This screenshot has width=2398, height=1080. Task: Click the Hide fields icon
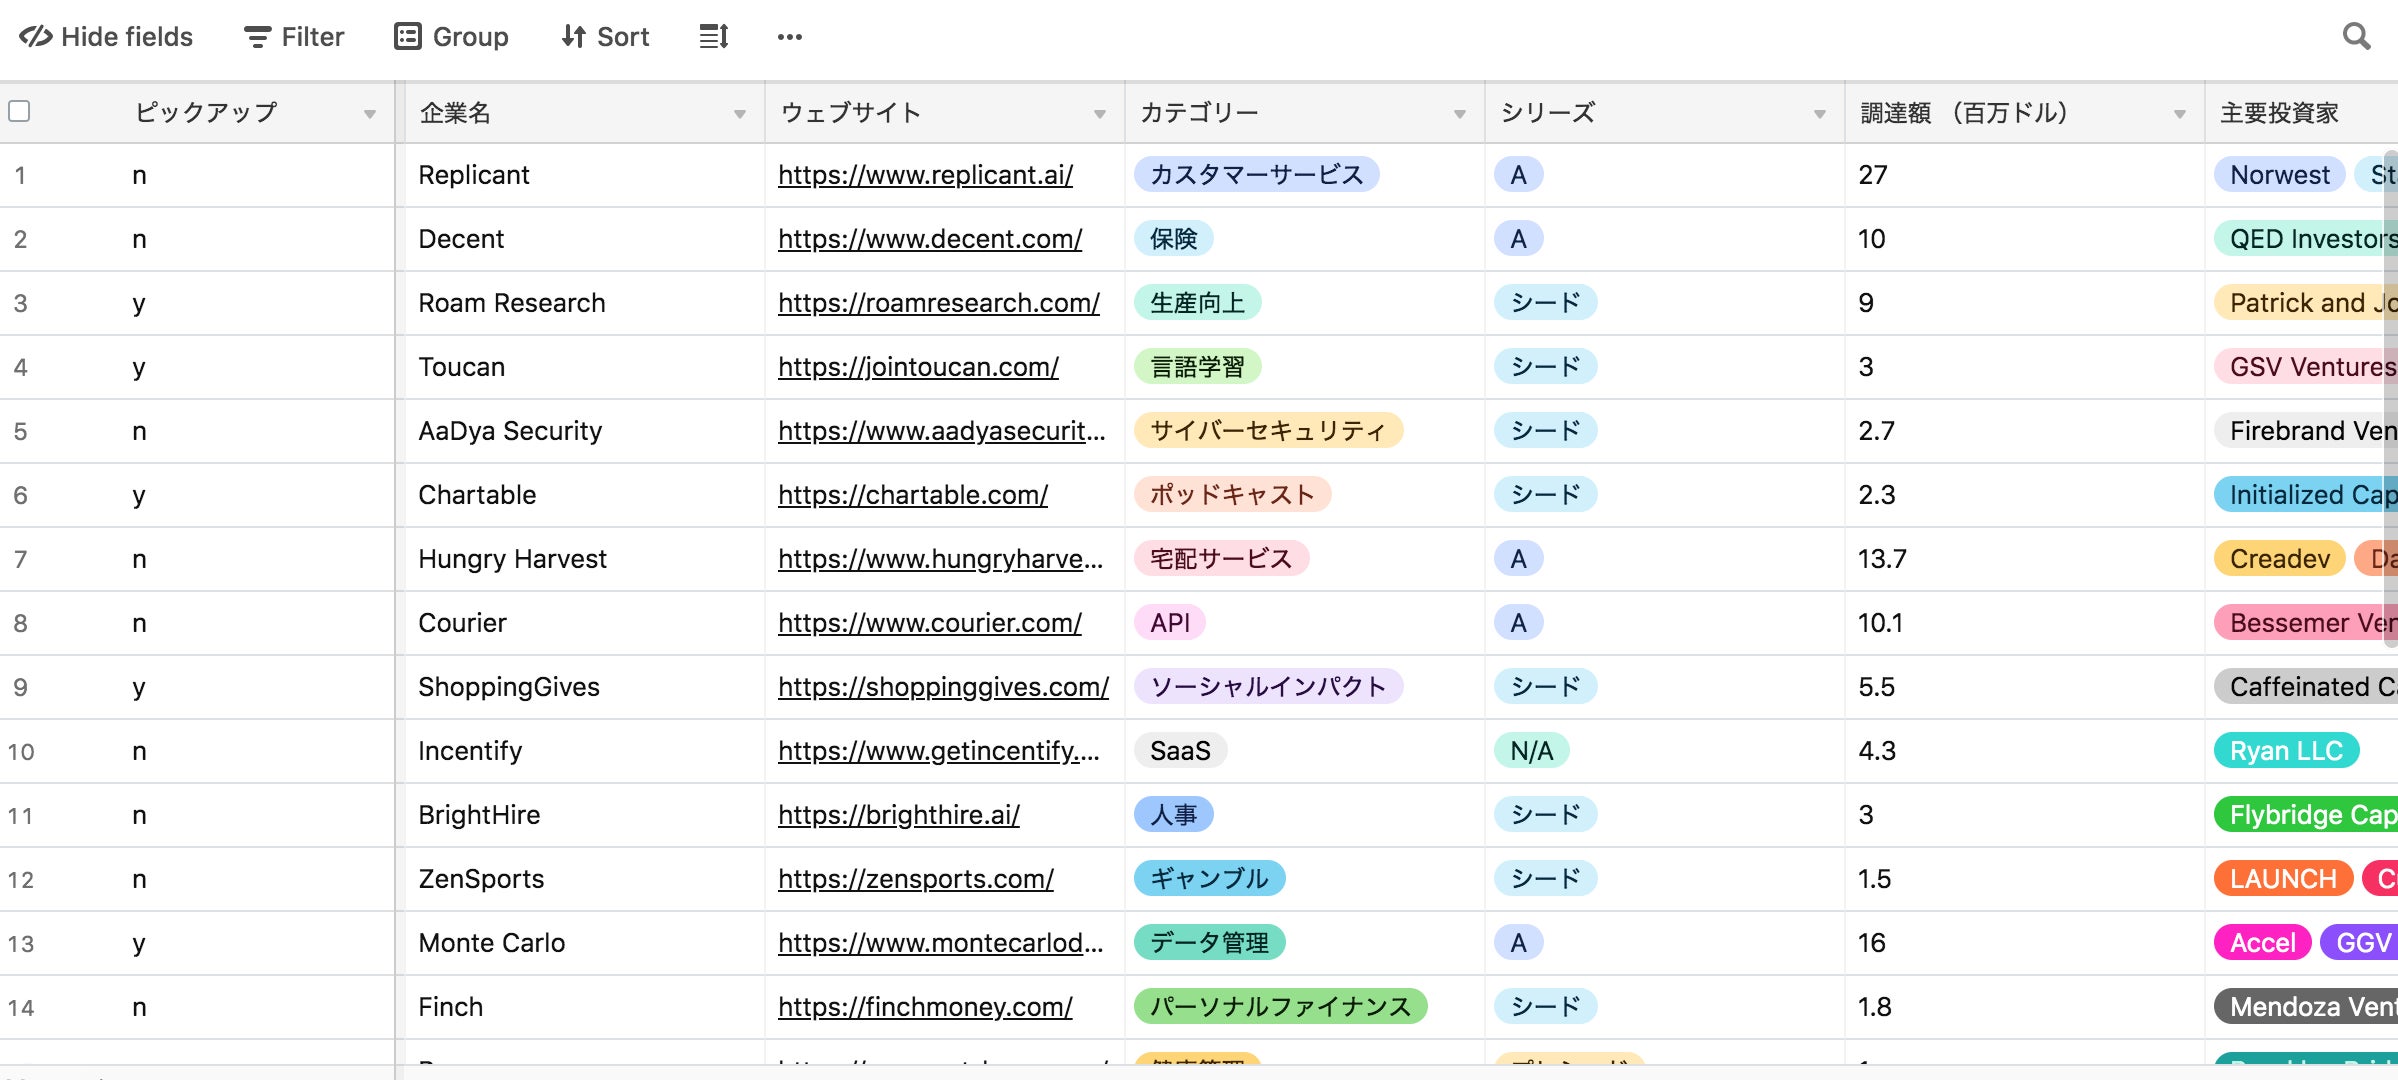pyautogui.click(x=36, y=37)
